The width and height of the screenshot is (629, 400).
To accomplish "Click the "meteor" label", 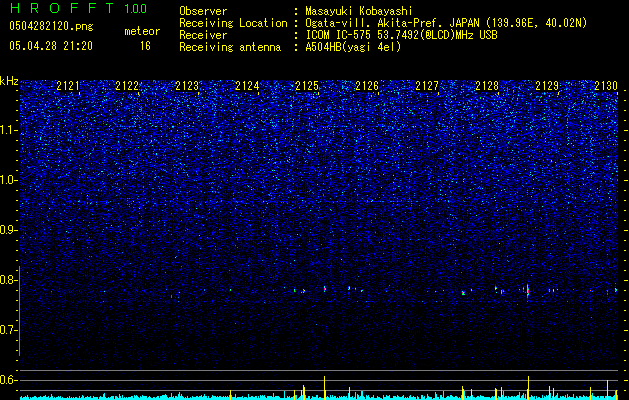I will 142,31.
